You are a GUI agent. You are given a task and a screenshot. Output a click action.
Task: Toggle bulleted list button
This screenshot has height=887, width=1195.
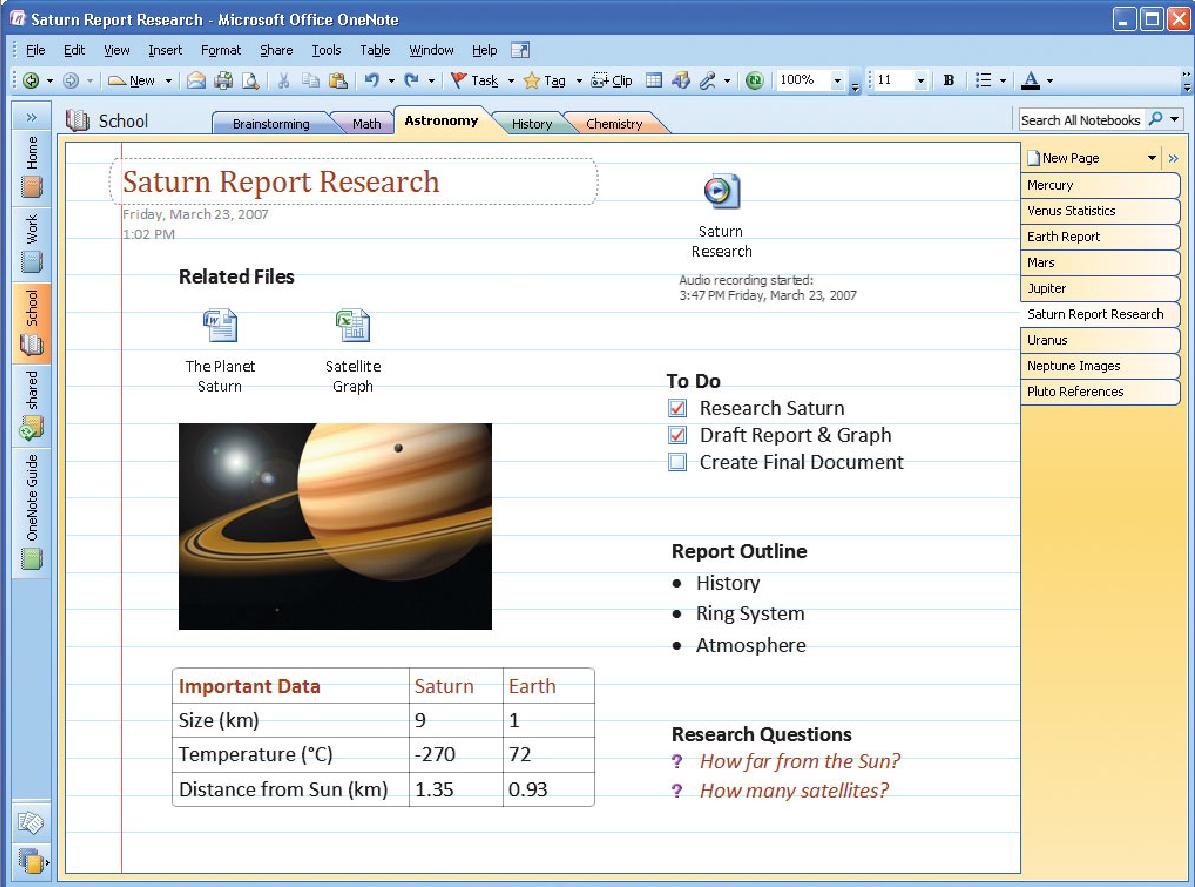tap(984, 80)
